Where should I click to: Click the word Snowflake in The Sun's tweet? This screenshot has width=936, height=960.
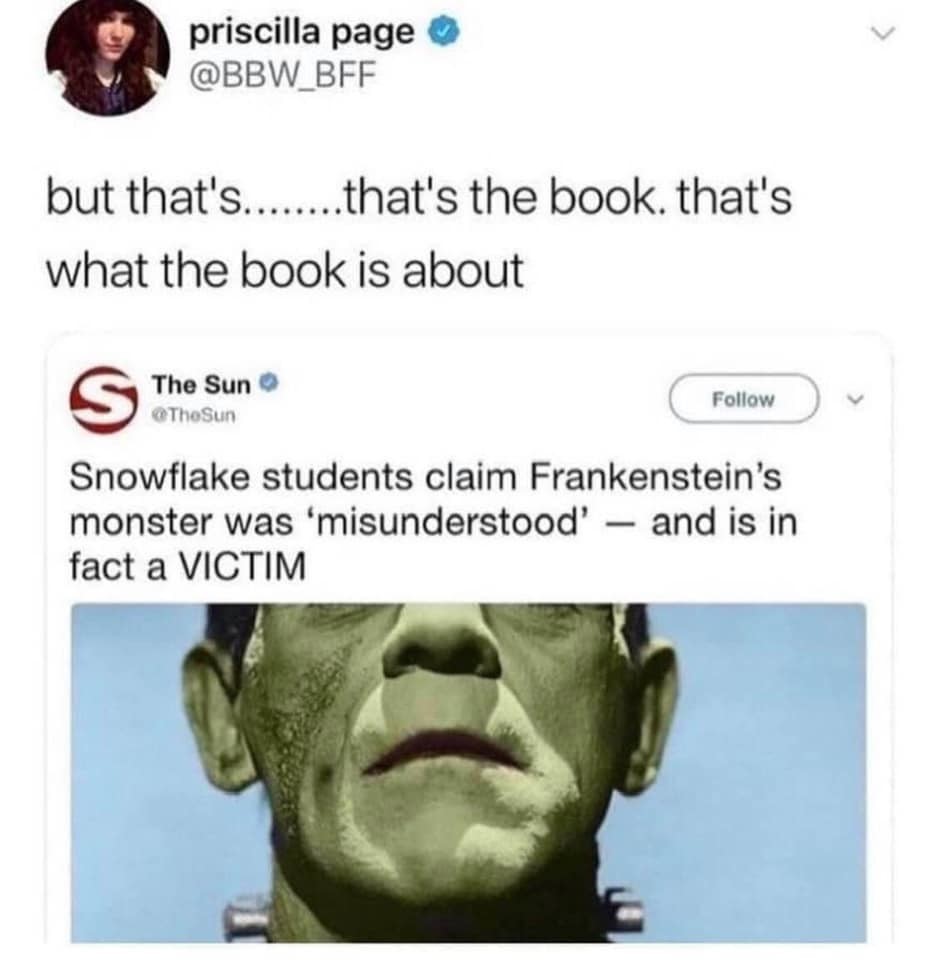(x=160, y=477)
